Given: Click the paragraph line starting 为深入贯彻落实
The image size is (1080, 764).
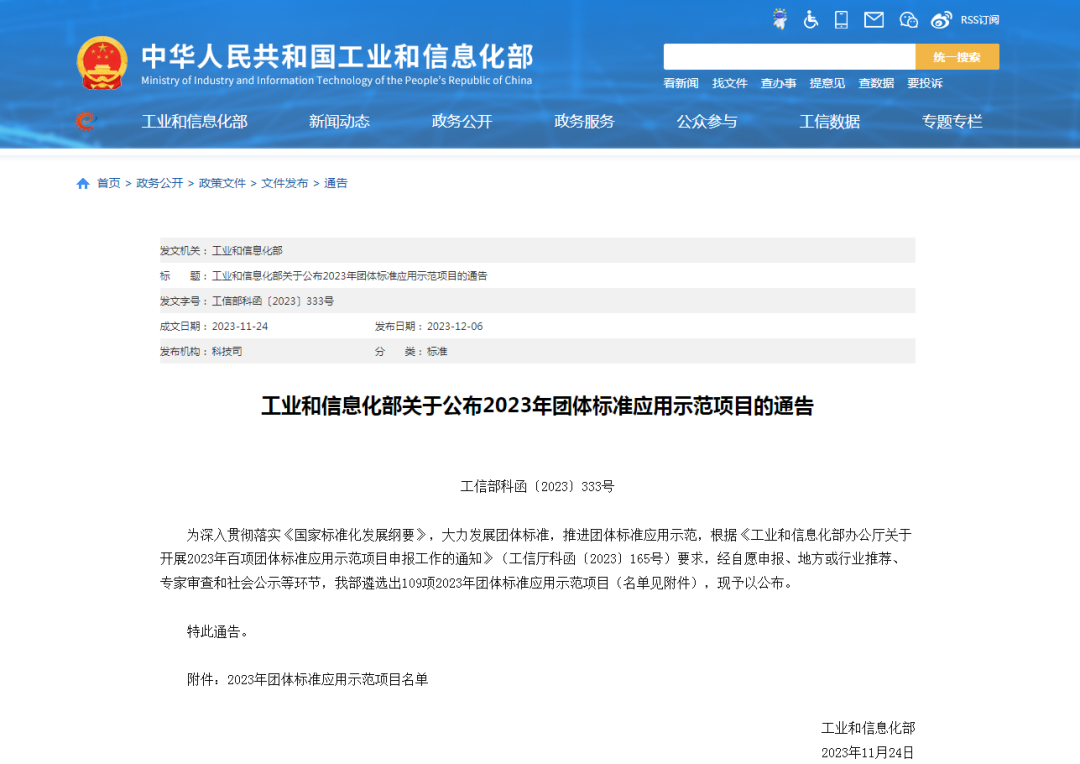Looking at the screenshot, I should point(549,535).
